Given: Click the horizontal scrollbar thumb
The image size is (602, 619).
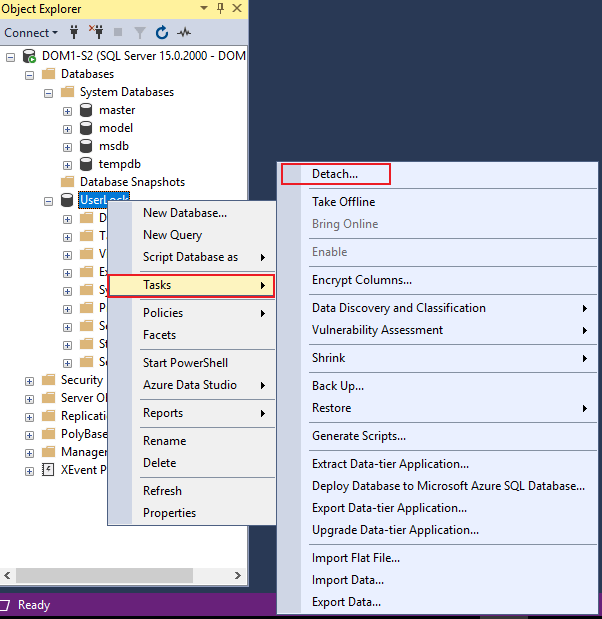Looking at the screenshot, I should click(104, 575).
